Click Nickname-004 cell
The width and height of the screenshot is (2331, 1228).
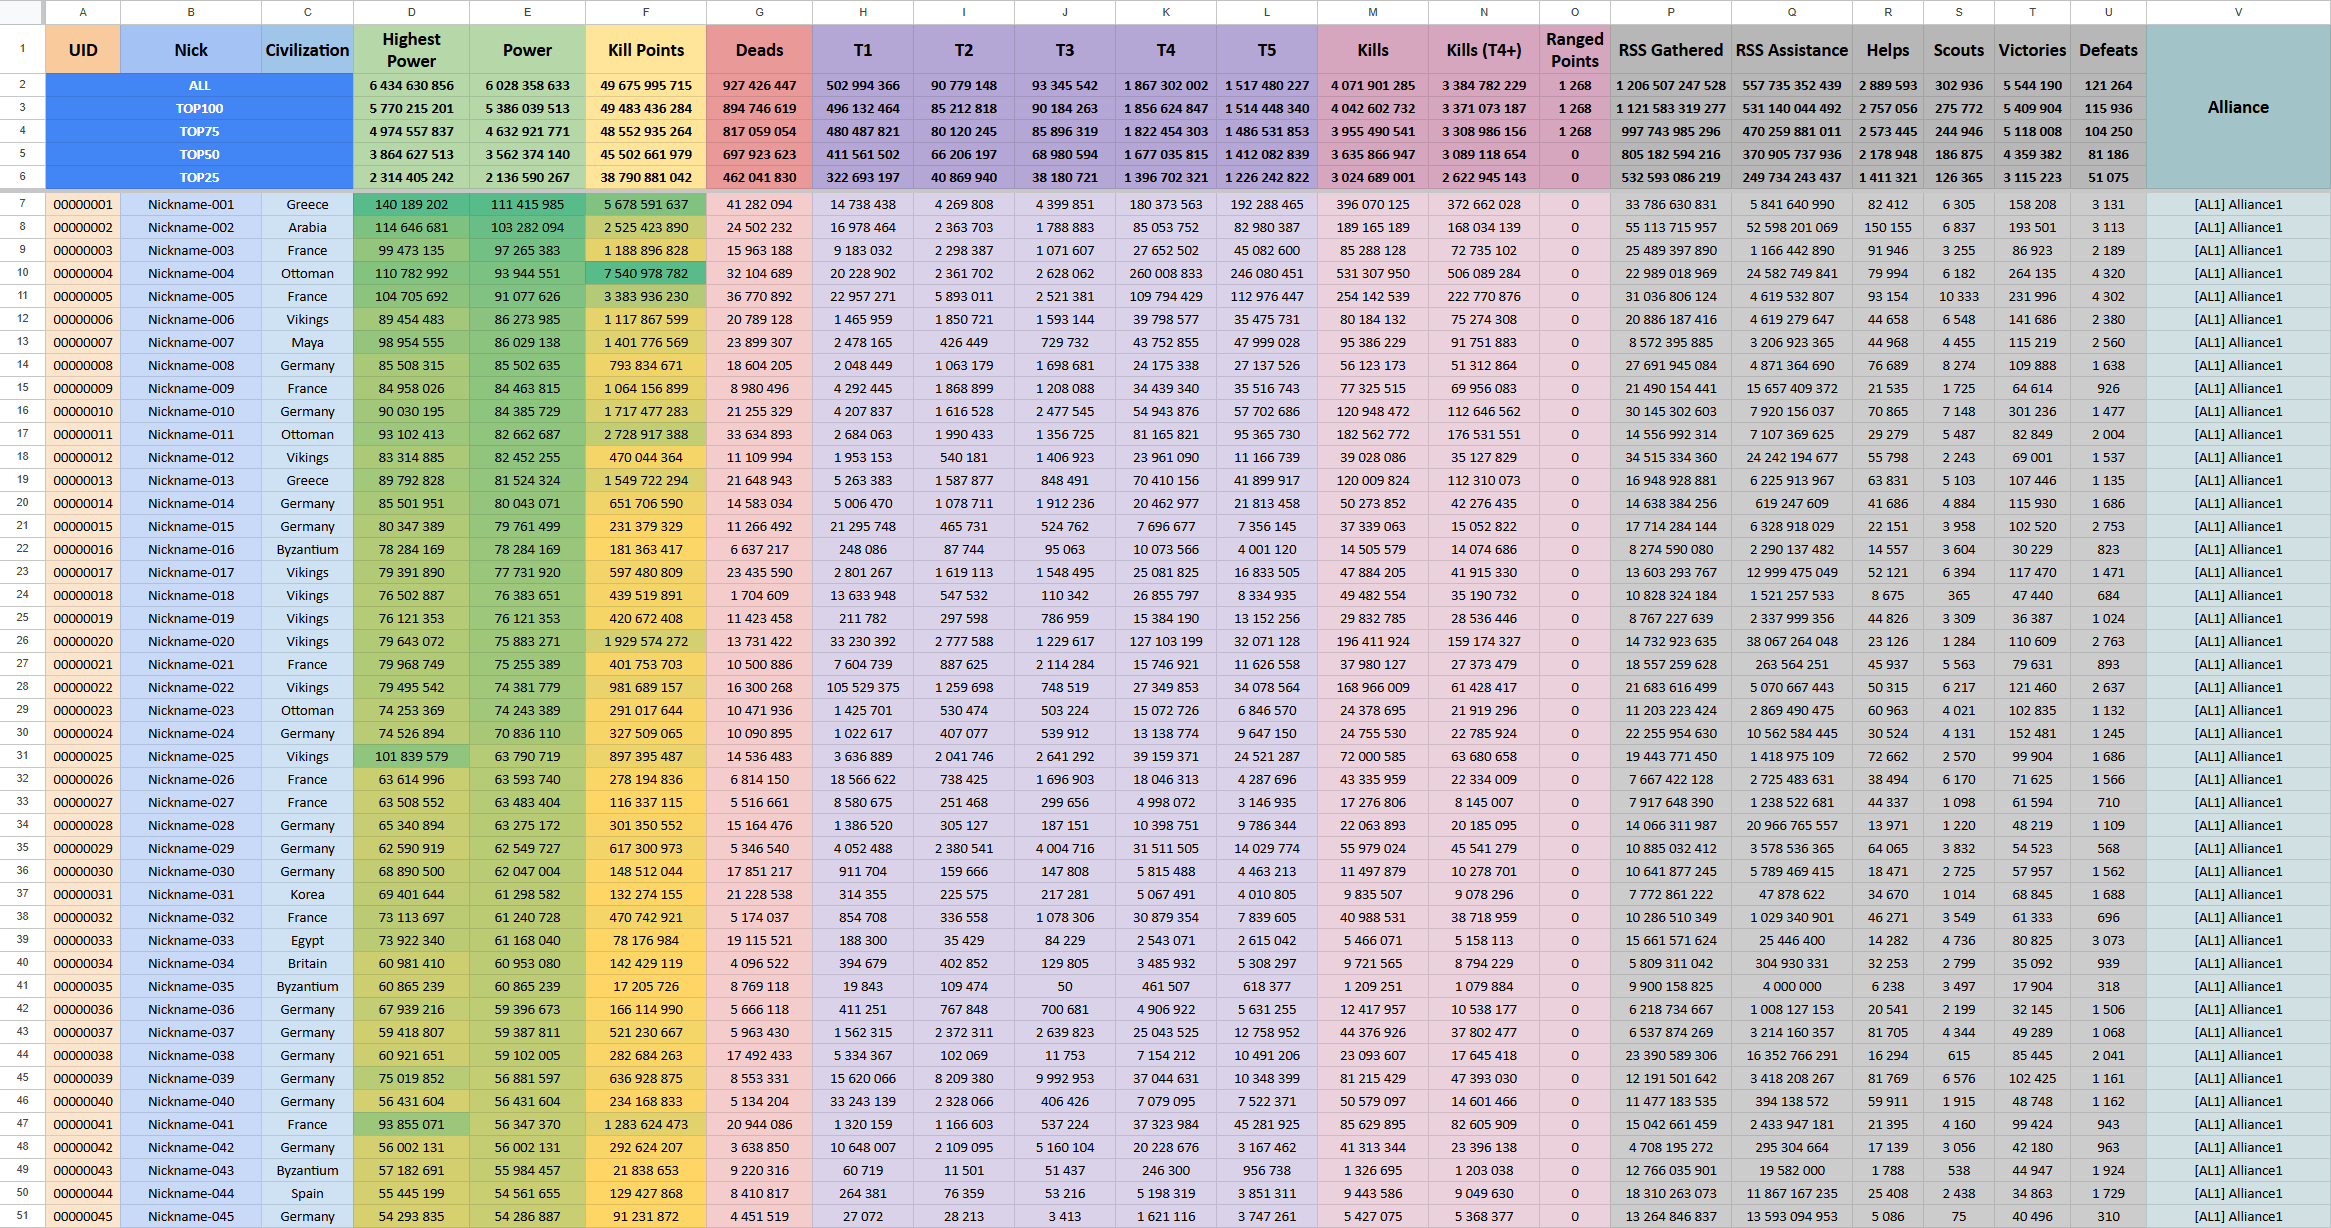pyautogui.click(x=191, y=273)
